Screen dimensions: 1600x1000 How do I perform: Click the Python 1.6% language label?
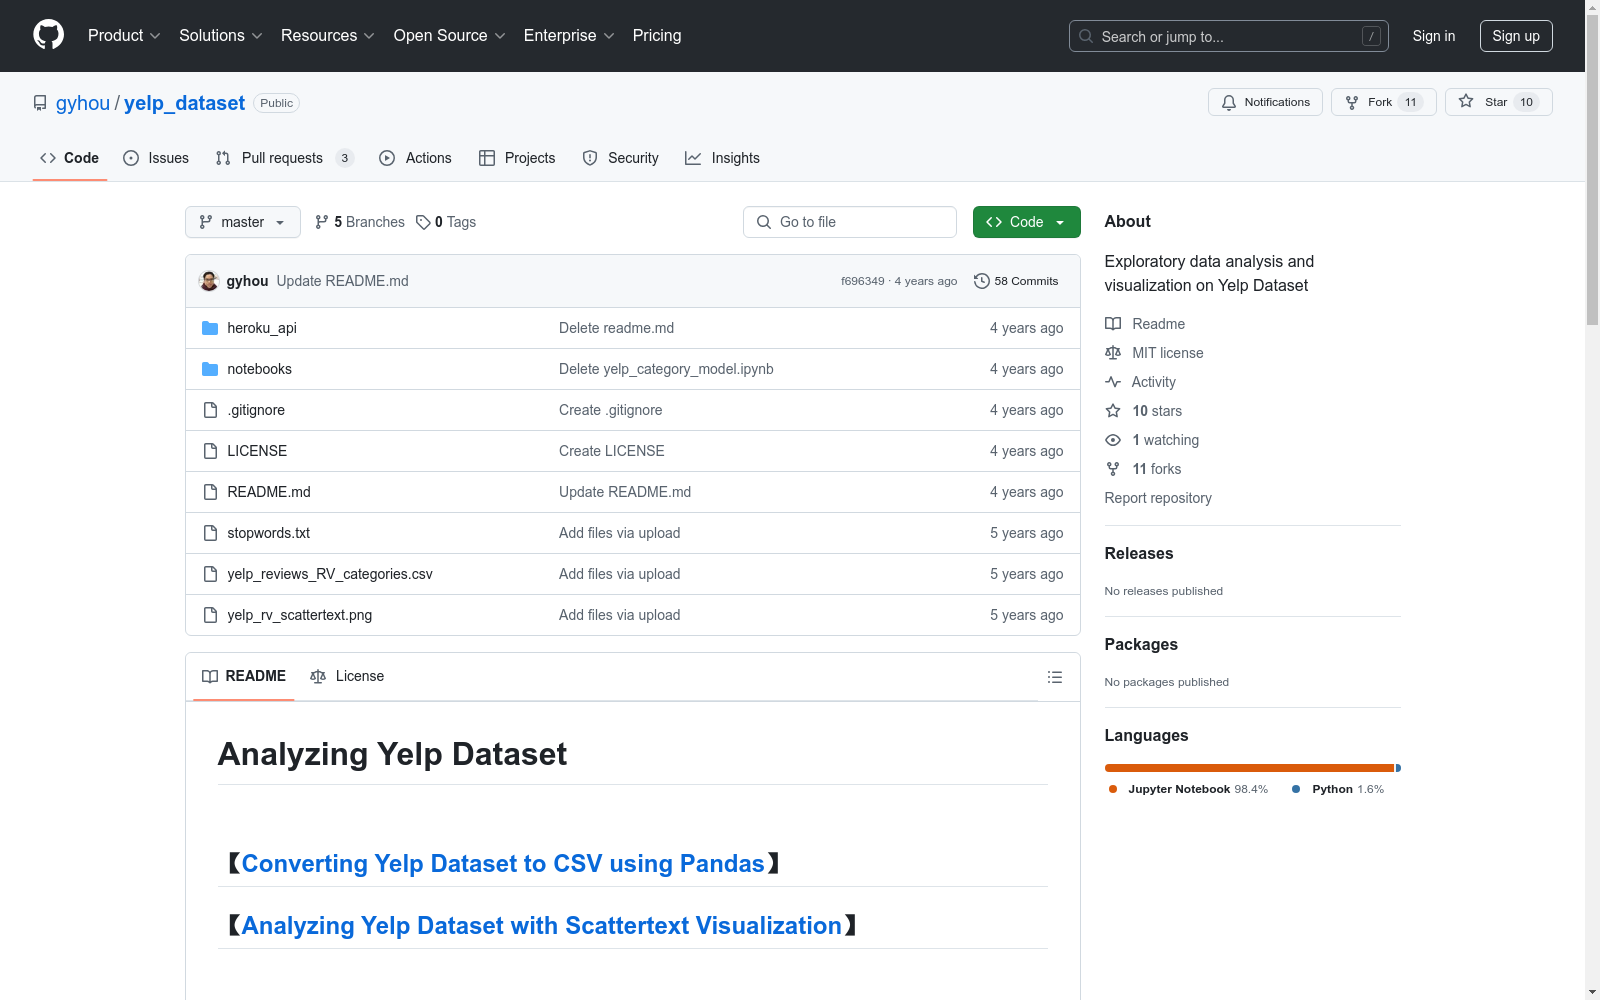click(x=1338, y=789)
